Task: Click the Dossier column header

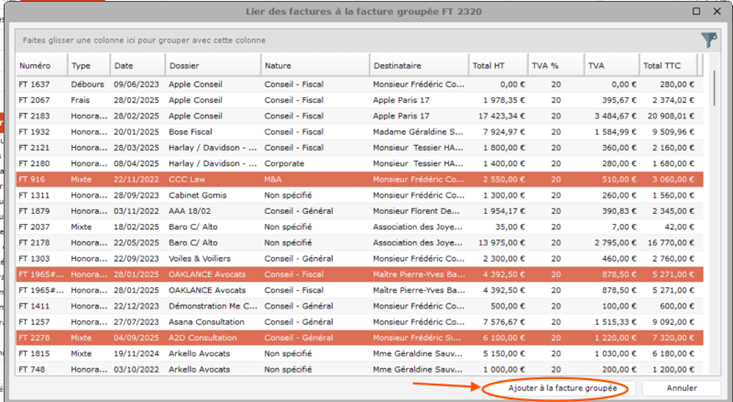Action: pos(212,64)
